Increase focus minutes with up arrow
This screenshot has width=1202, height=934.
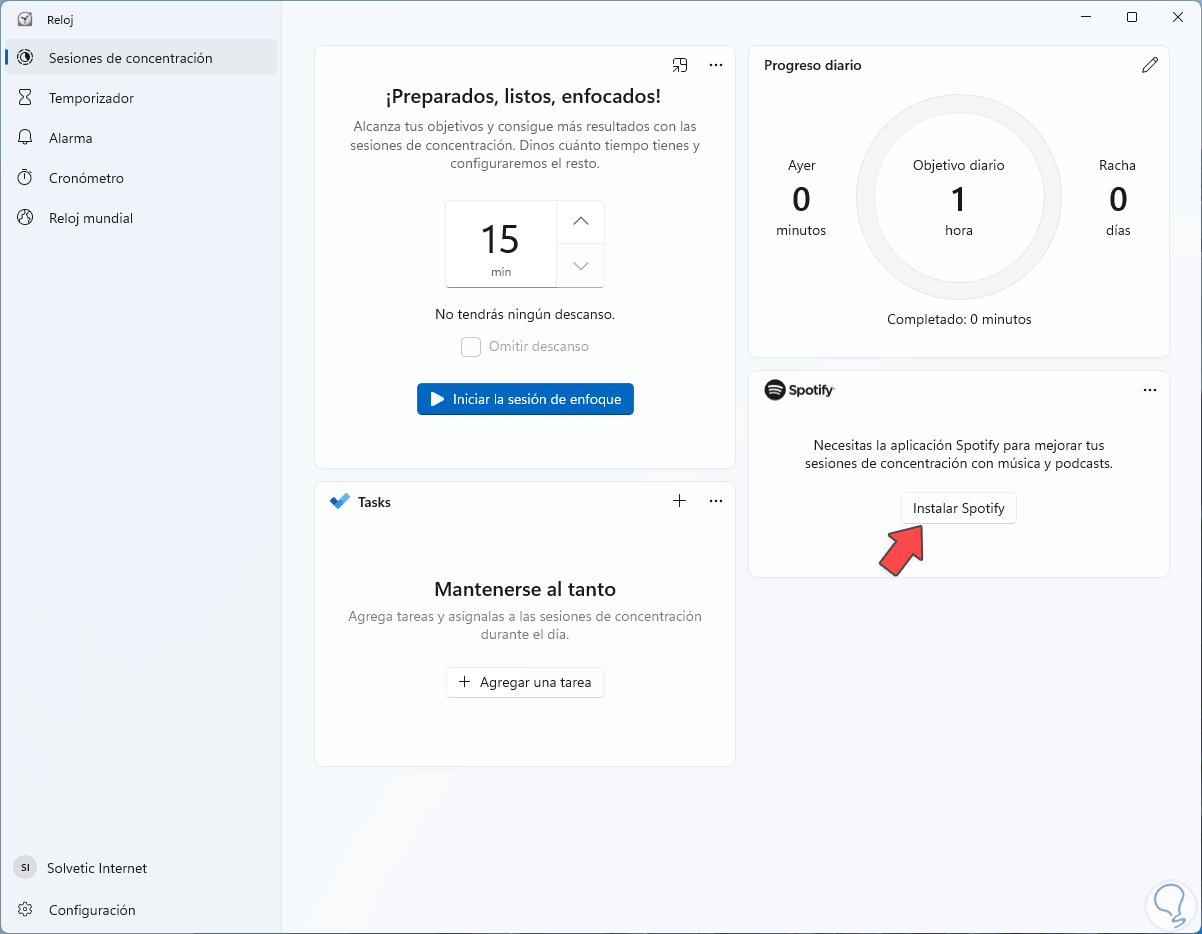(581, 222)
